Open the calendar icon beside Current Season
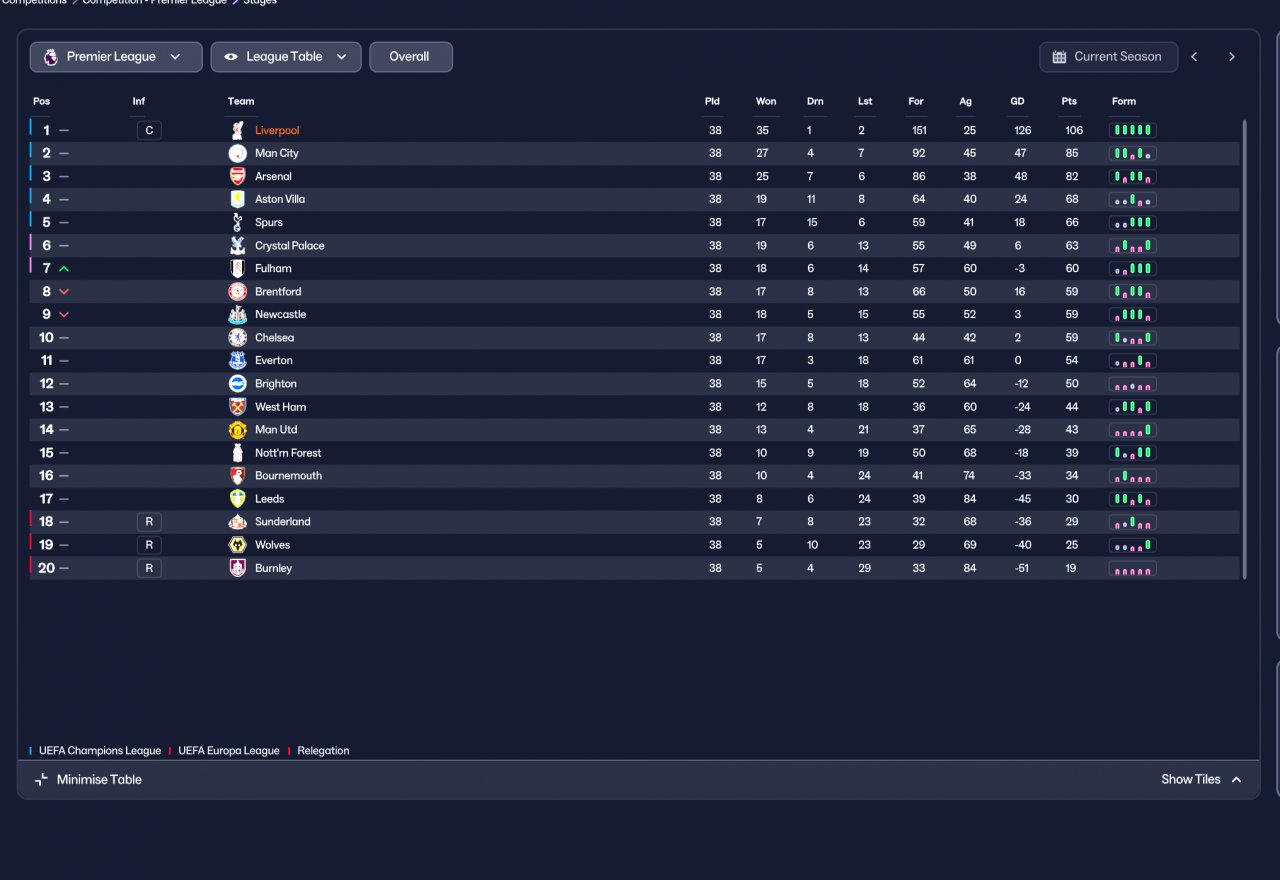 pos(1059,57)
